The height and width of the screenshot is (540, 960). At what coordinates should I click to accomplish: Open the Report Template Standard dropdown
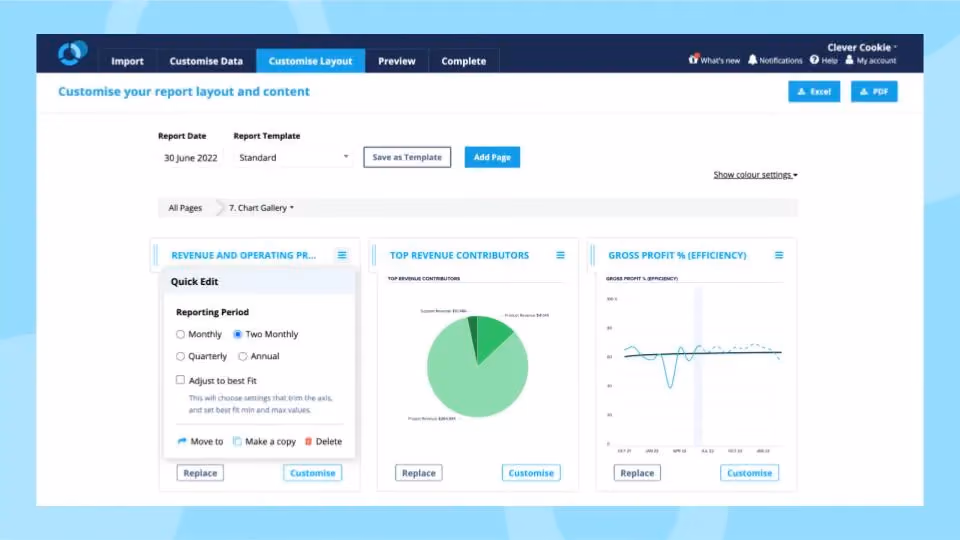(x=293, y=157)
